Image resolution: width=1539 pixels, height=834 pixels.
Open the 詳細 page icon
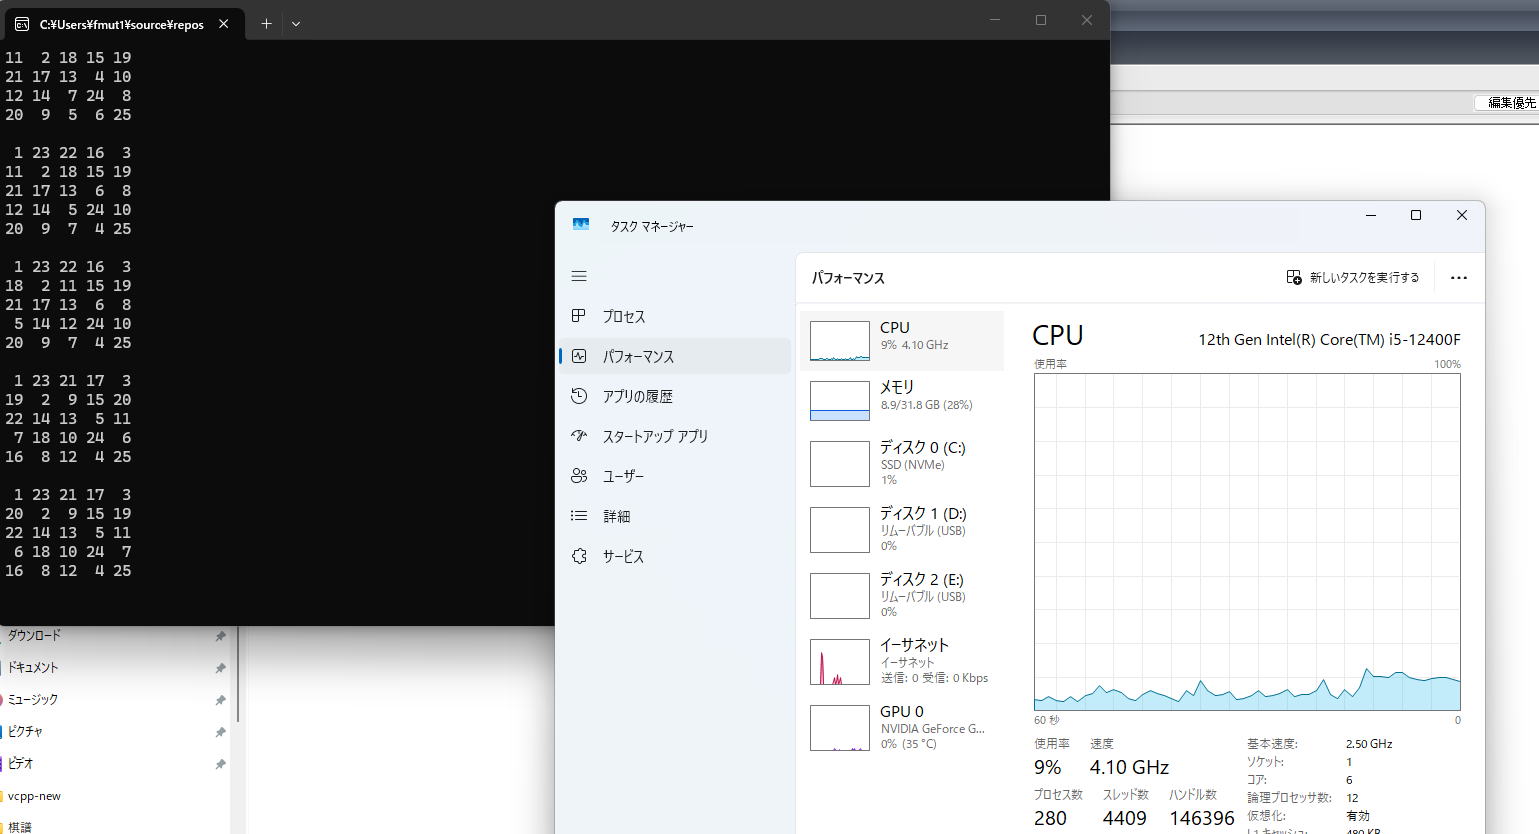coord(579,516)
